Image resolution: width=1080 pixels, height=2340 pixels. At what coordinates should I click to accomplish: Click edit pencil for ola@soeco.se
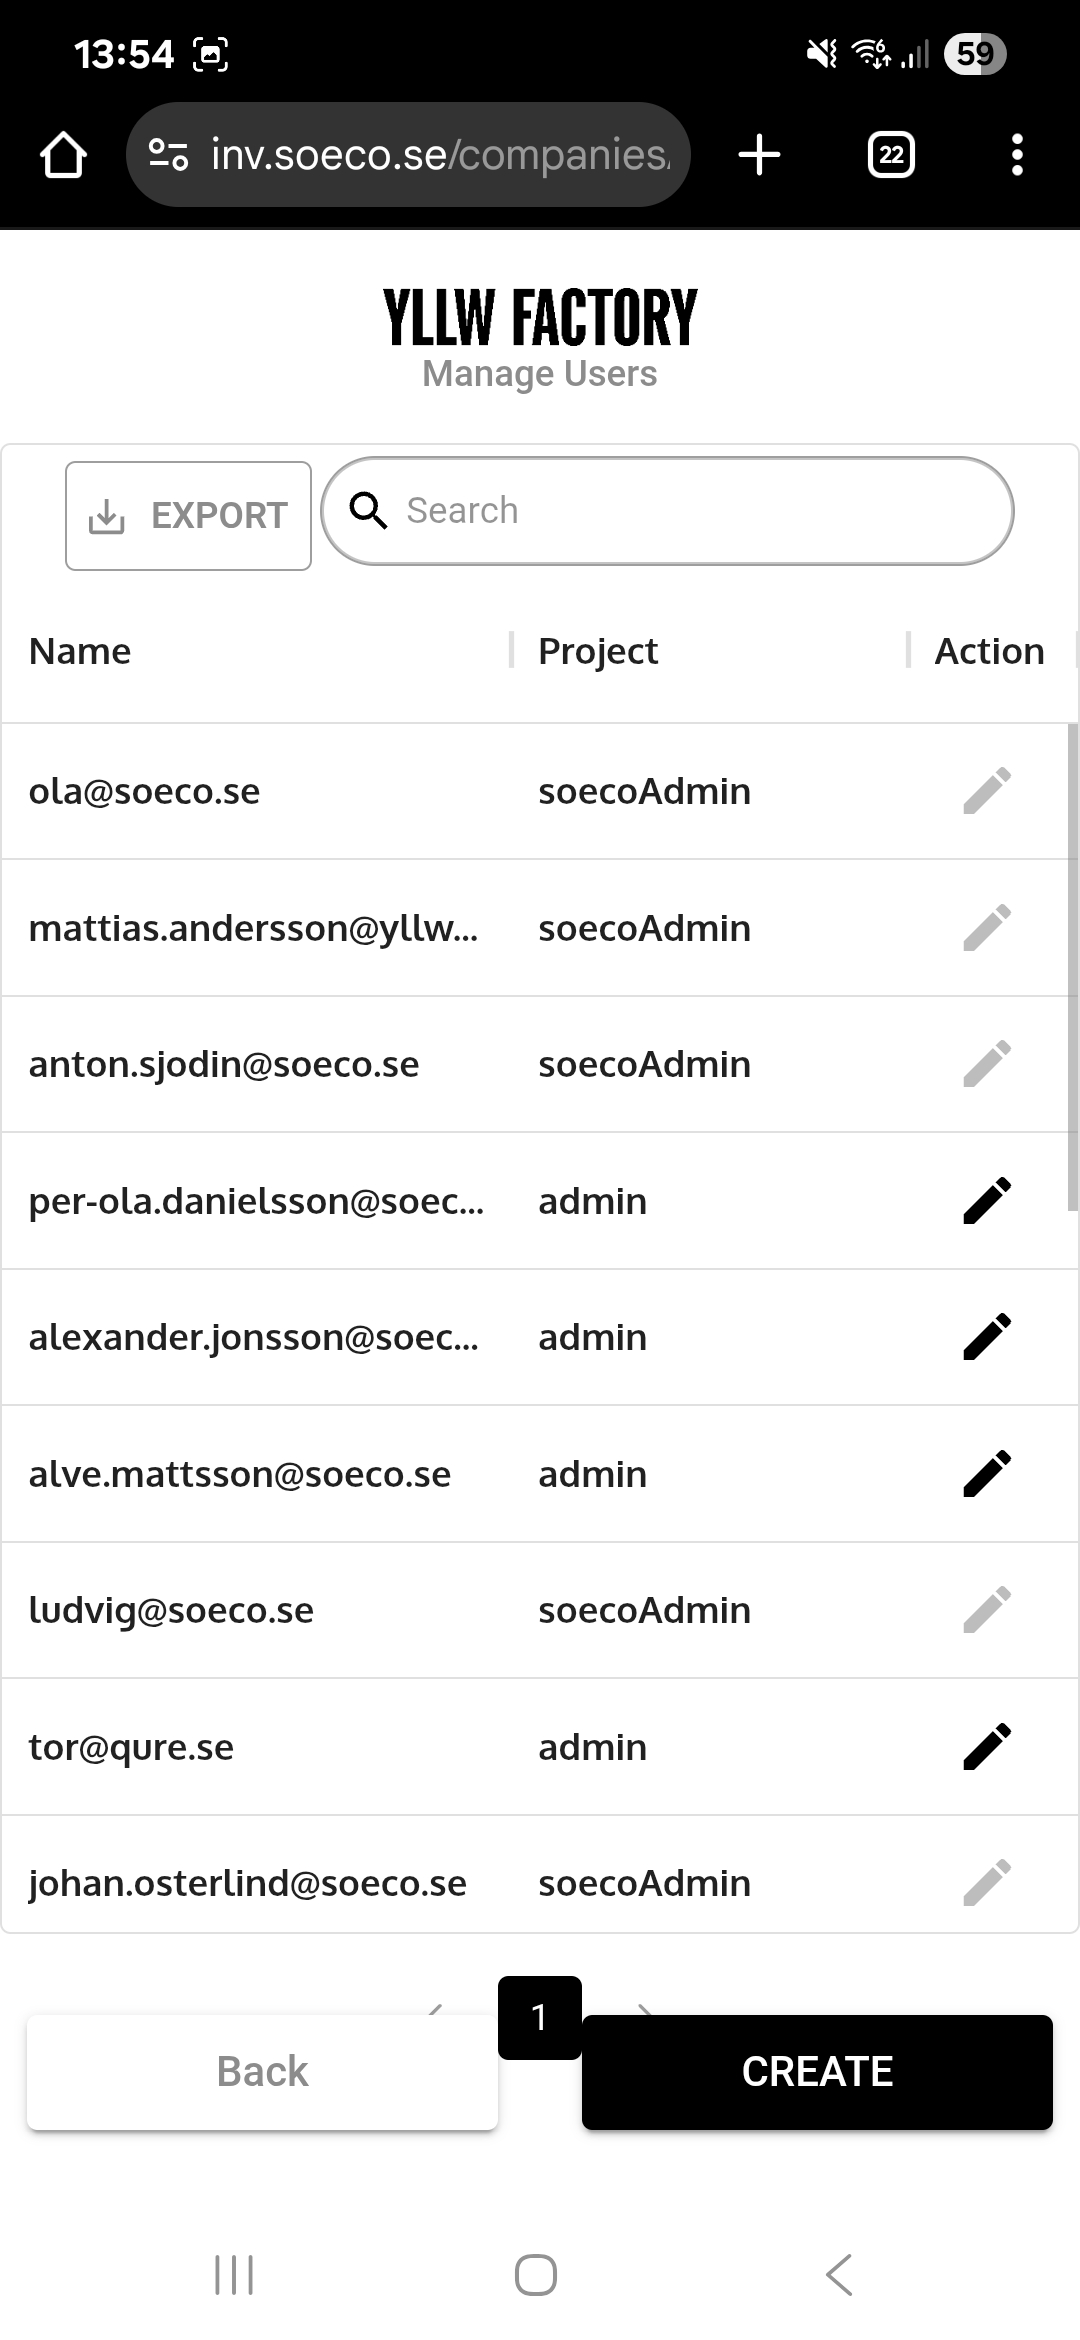click(x=987, y=791)
